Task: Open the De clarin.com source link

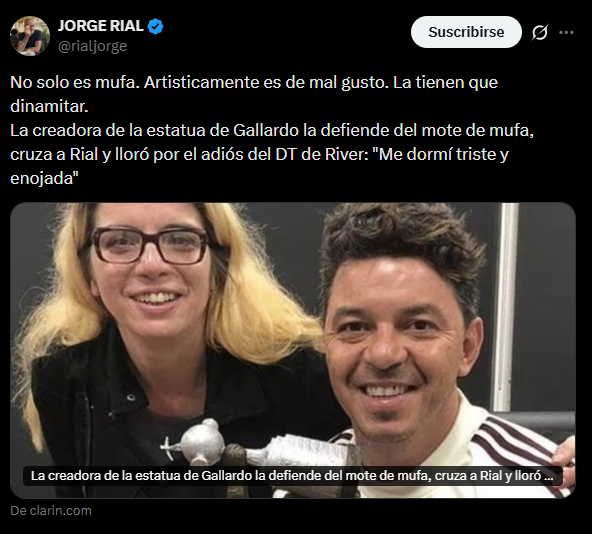Action: pos(51,511)
